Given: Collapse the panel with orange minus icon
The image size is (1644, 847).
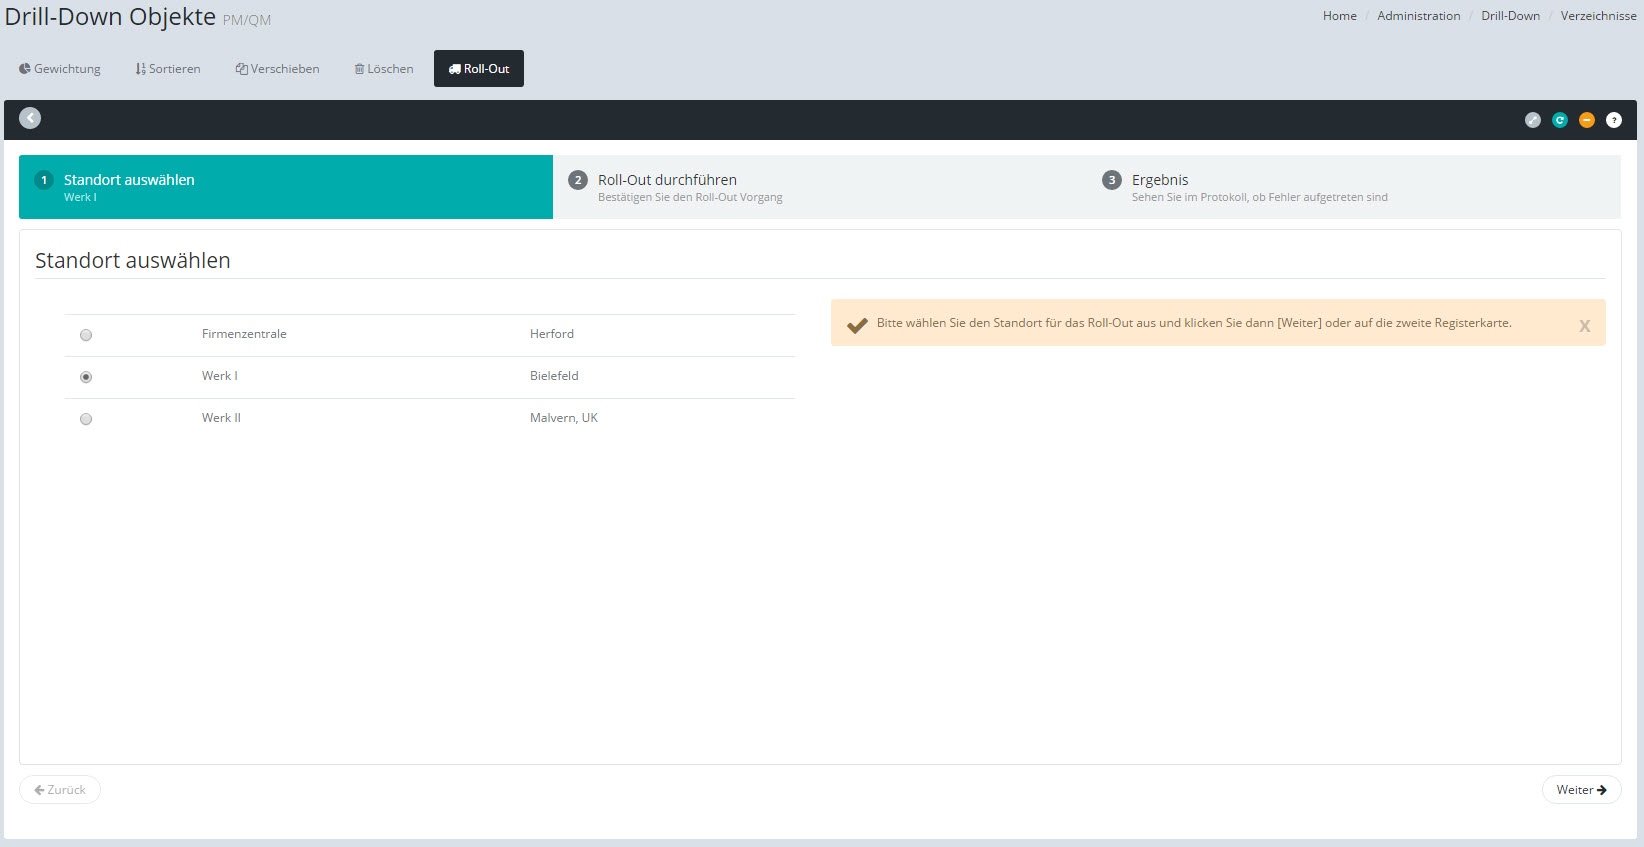Looking at the screenshot, I should click(1586, 120).
